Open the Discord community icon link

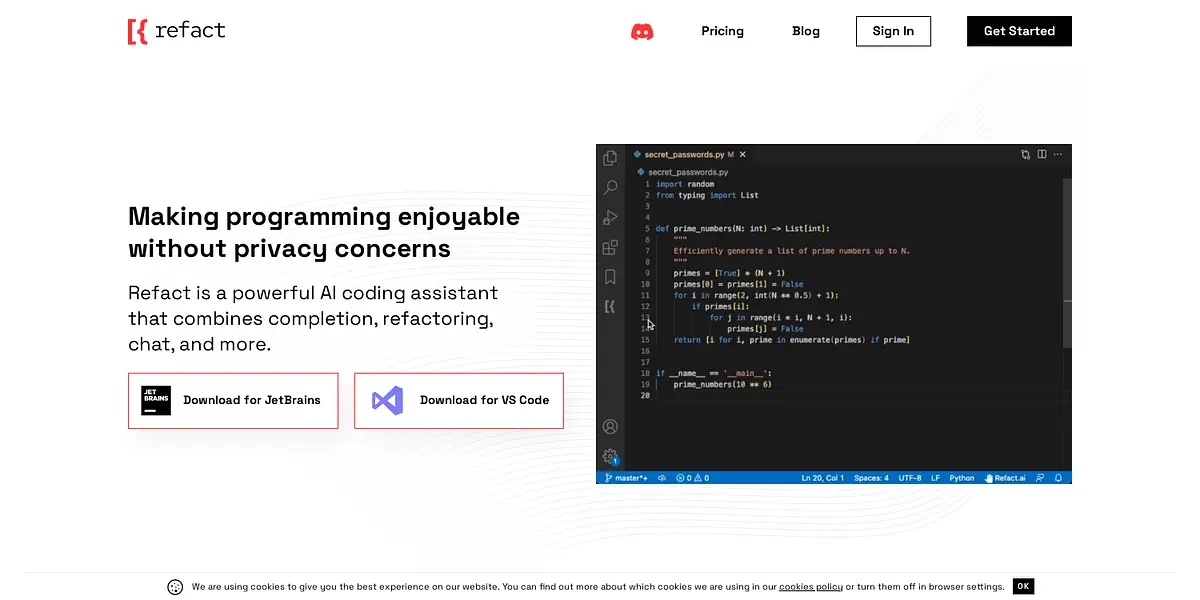642,31
